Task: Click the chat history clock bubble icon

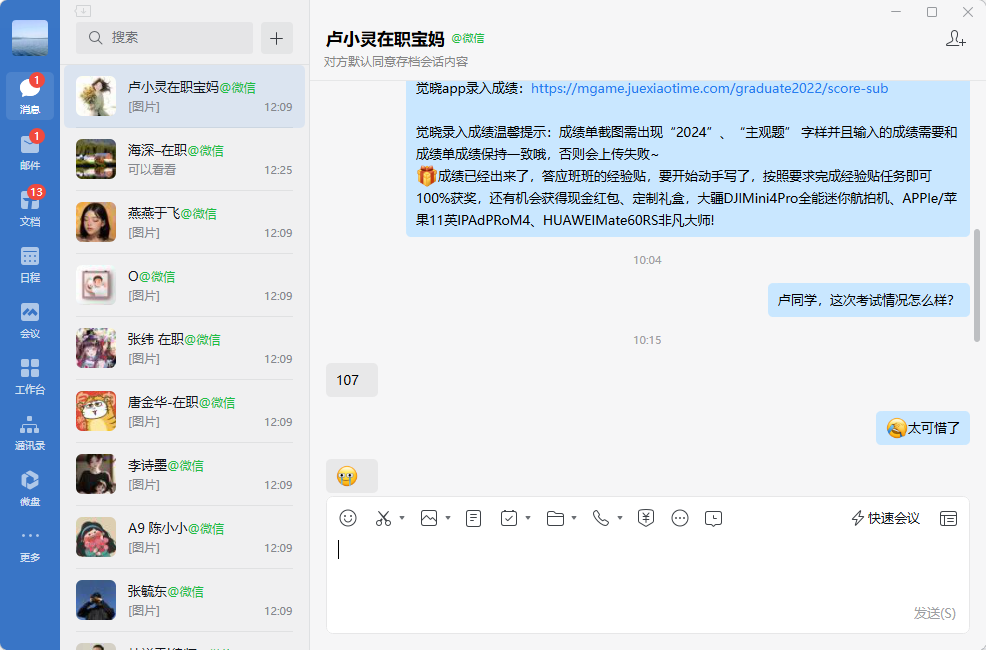Action: click(714, 518)
